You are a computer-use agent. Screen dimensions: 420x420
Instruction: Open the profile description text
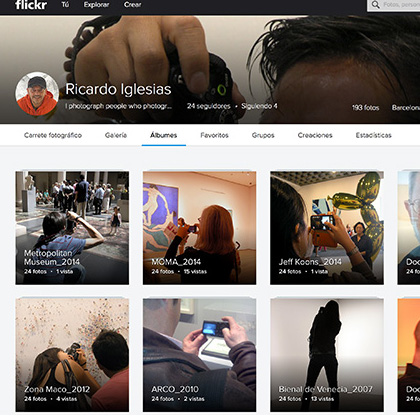[x=118, y=106]
